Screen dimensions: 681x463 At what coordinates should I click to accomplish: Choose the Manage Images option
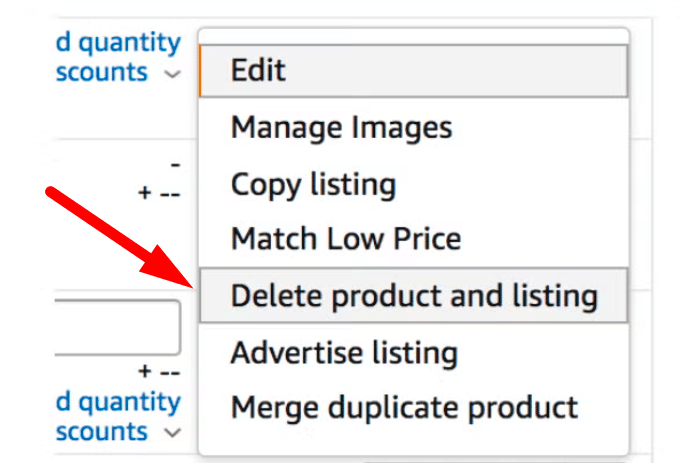tap(413, 127)
